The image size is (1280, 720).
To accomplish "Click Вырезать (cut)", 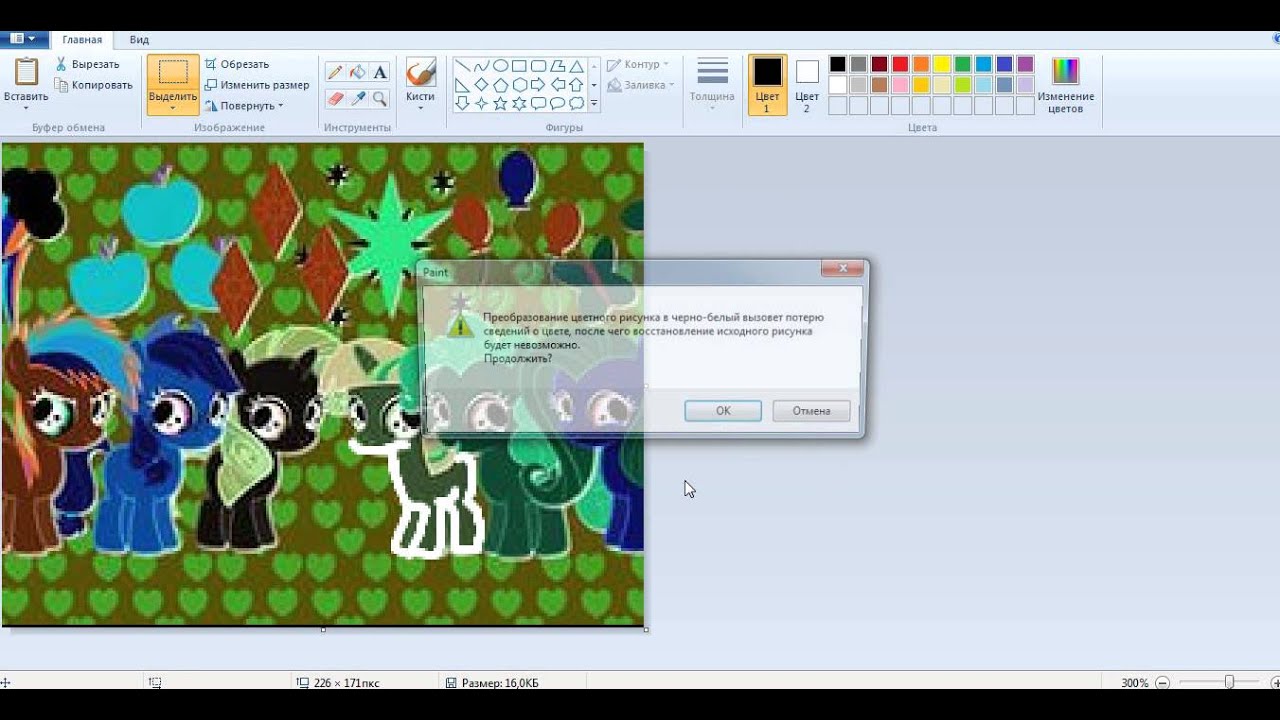I will 87,64.
